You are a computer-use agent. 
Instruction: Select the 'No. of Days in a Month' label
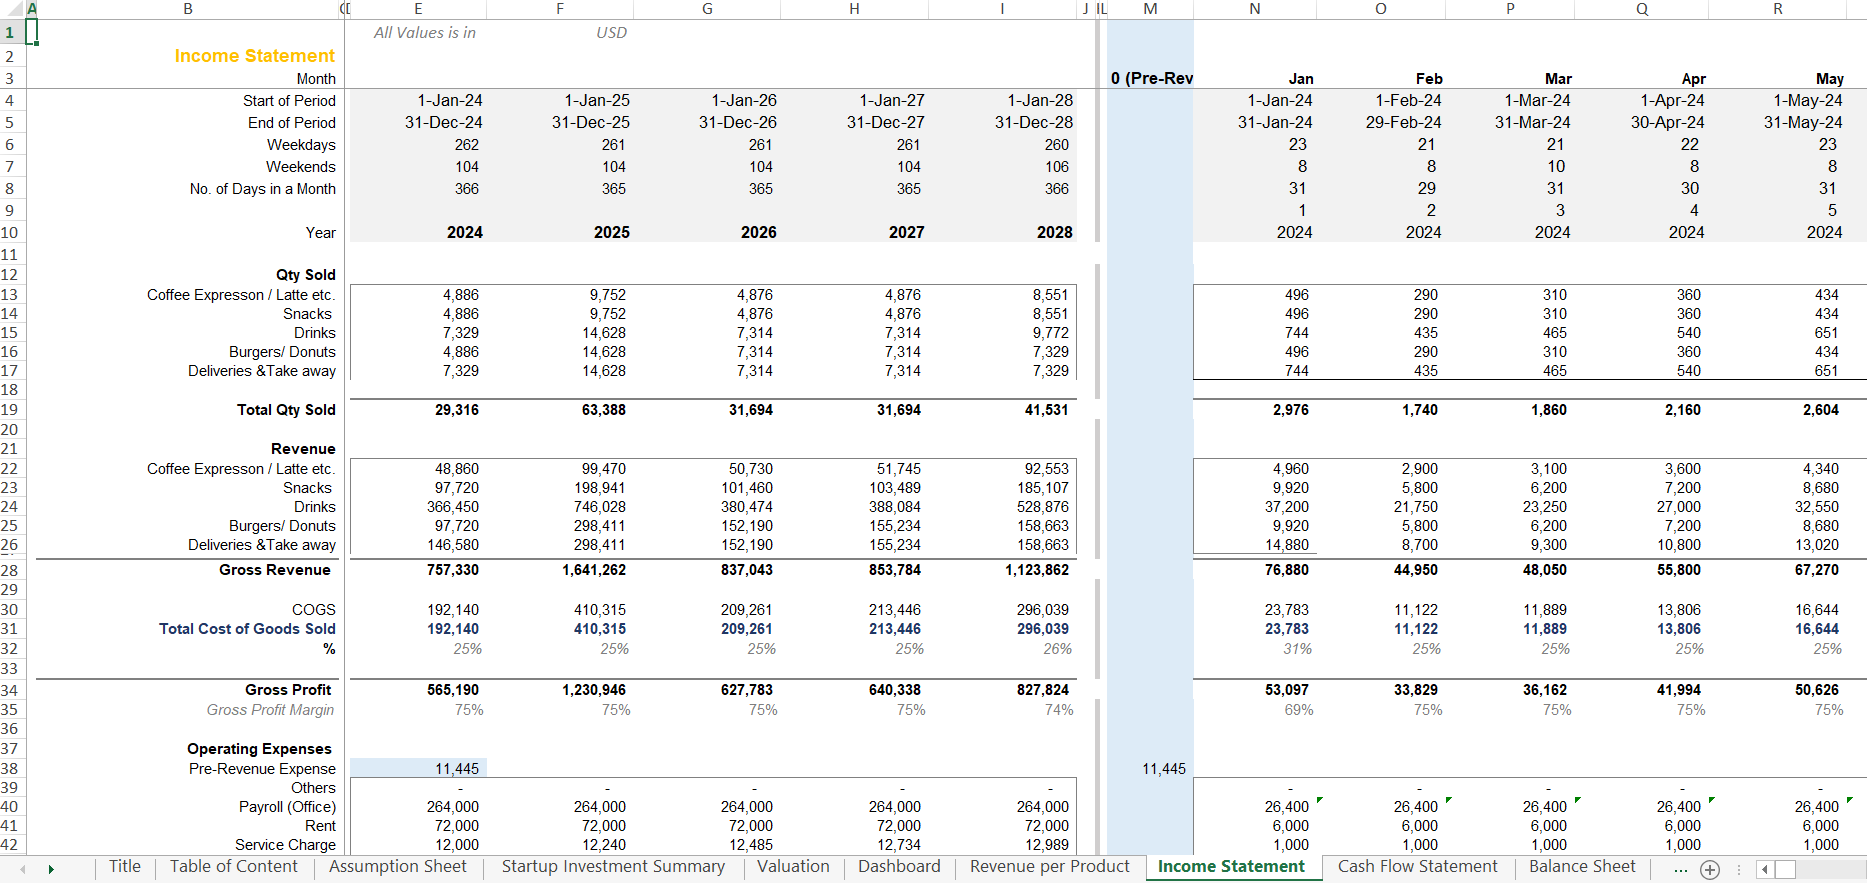pos(263,189)
